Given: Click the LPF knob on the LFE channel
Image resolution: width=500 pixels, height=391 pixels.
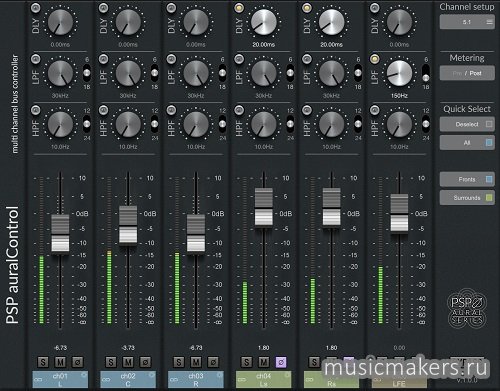Looking at the screenshot, I should (399, 73).
